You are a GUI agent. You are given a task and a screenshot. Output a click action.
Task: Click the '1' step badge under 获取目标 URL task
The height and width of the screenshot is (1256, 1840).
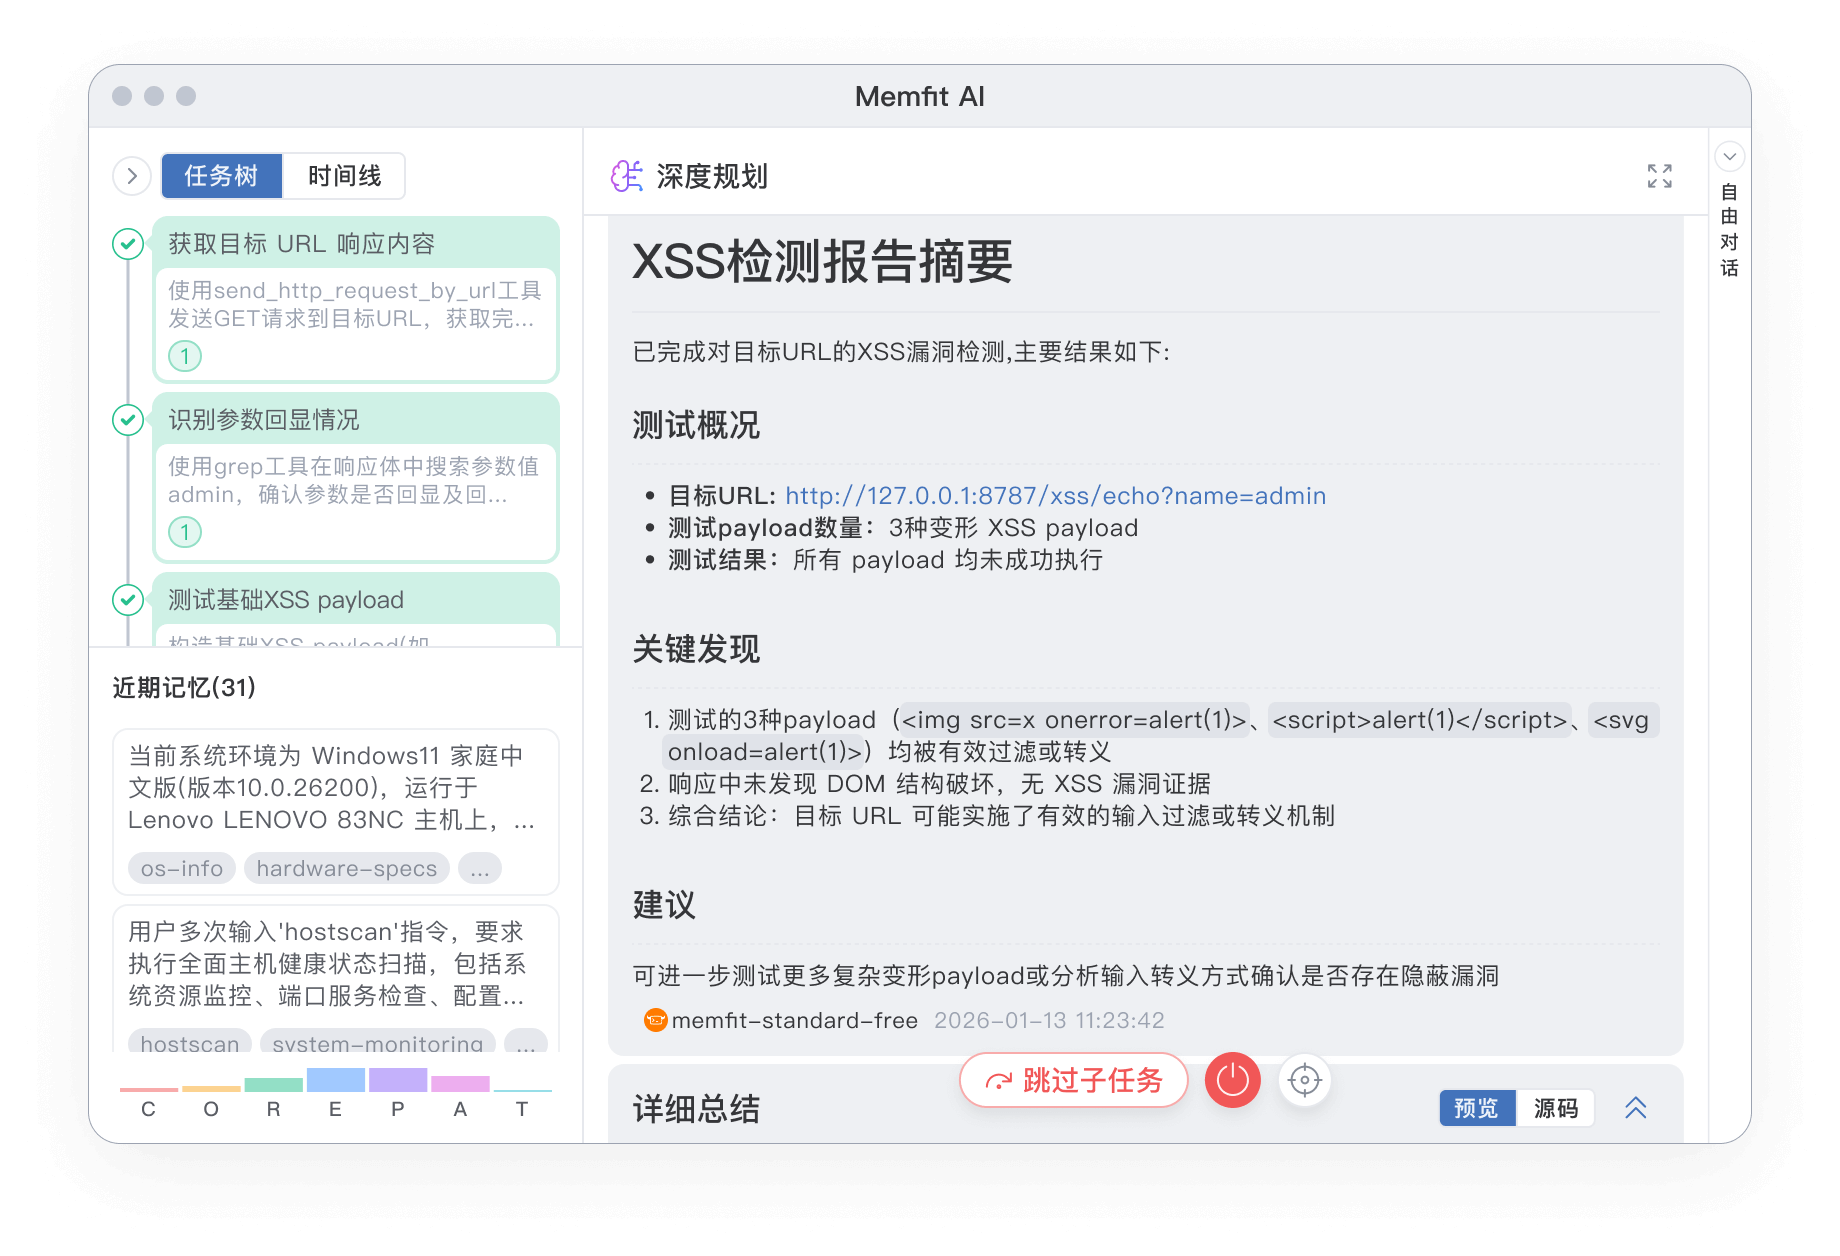[184, 355]
